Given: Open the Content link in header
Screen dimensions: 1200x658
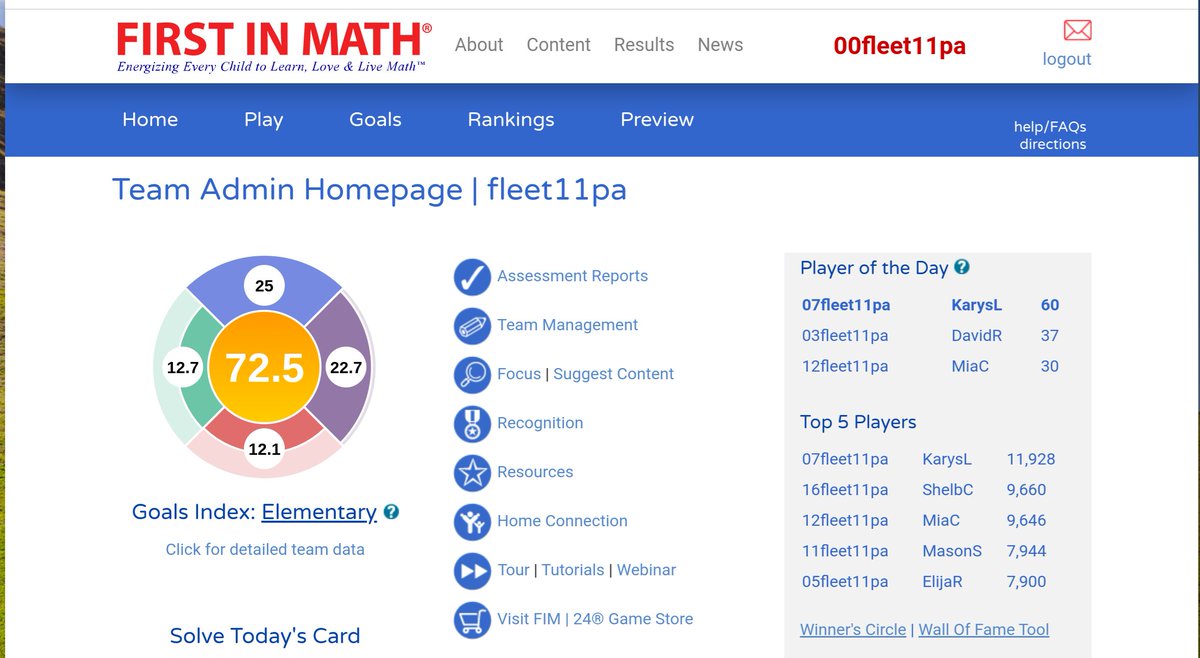Looking at the screenshot, I should tap(558, 45).
